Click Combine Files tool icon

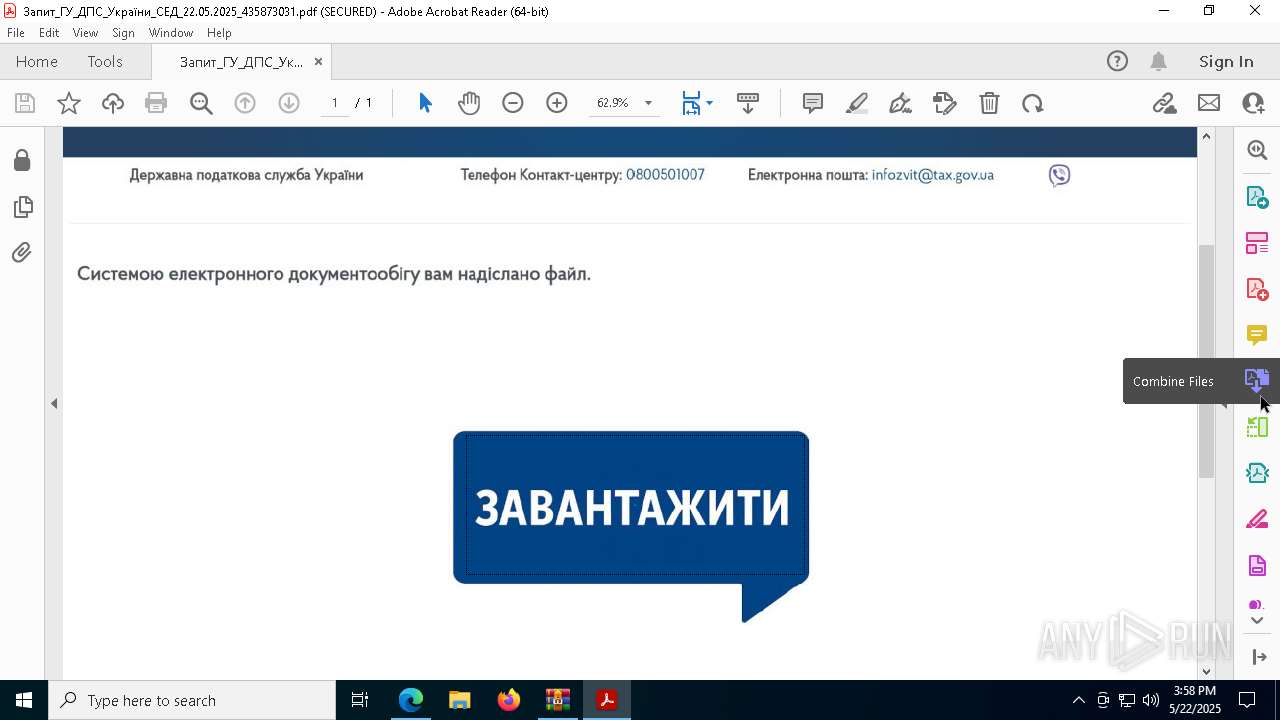[1257, 381]
